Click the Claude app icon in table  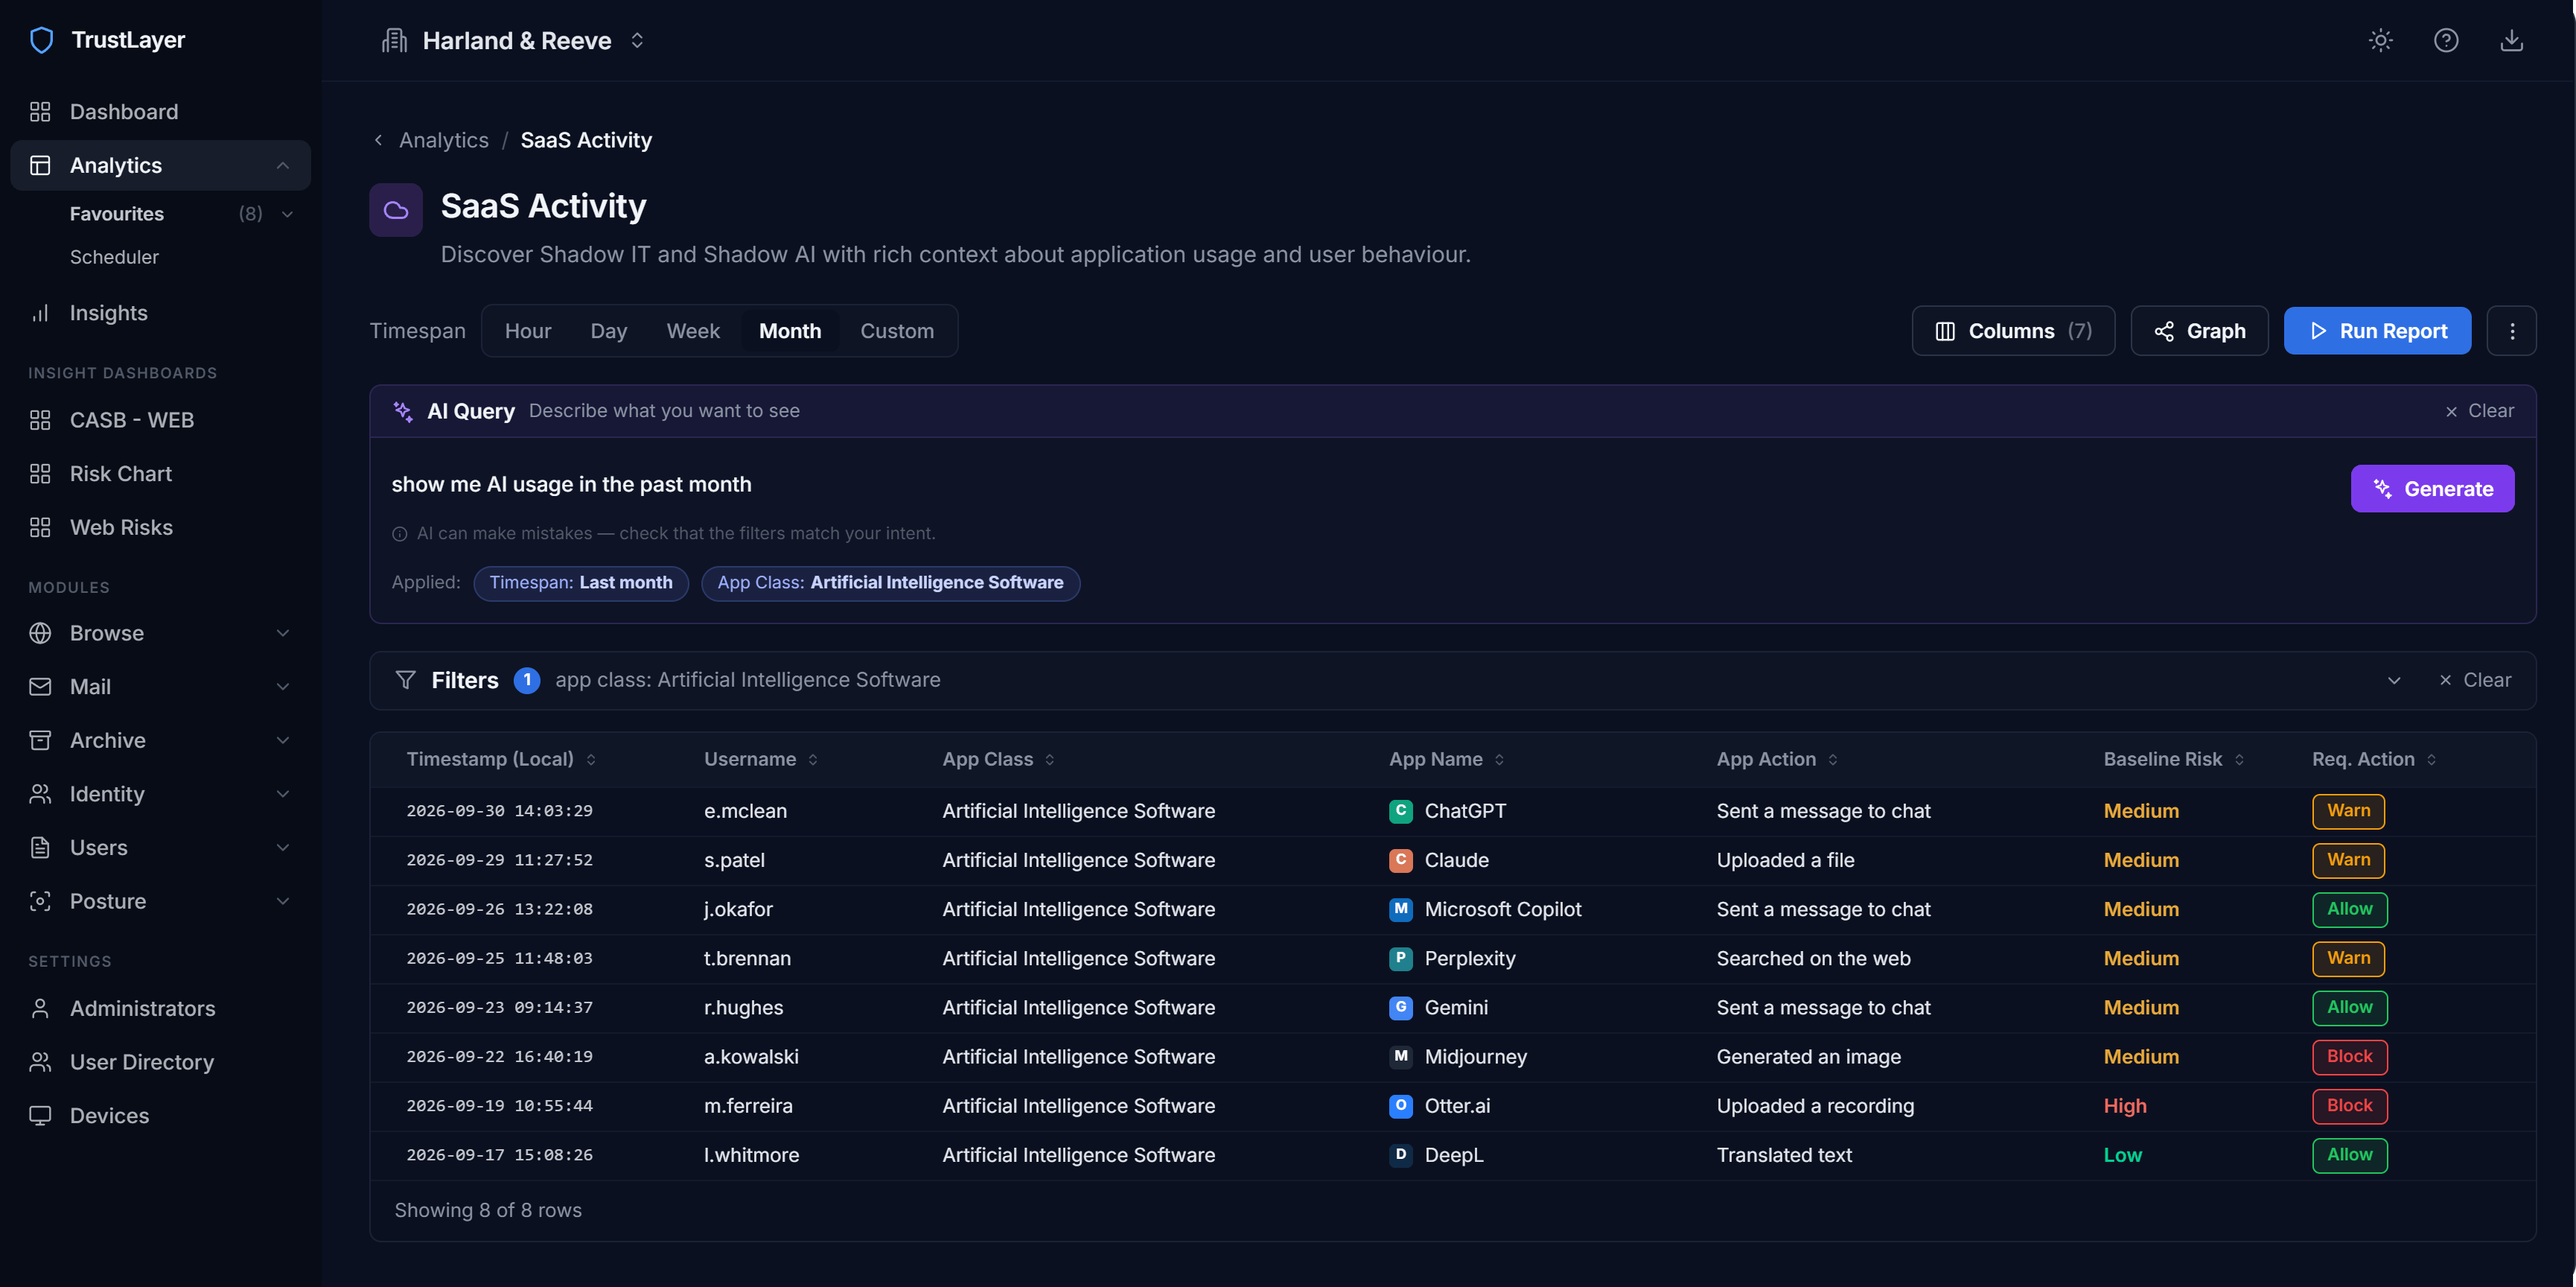pyautogui.click(x=1400, y=860)
